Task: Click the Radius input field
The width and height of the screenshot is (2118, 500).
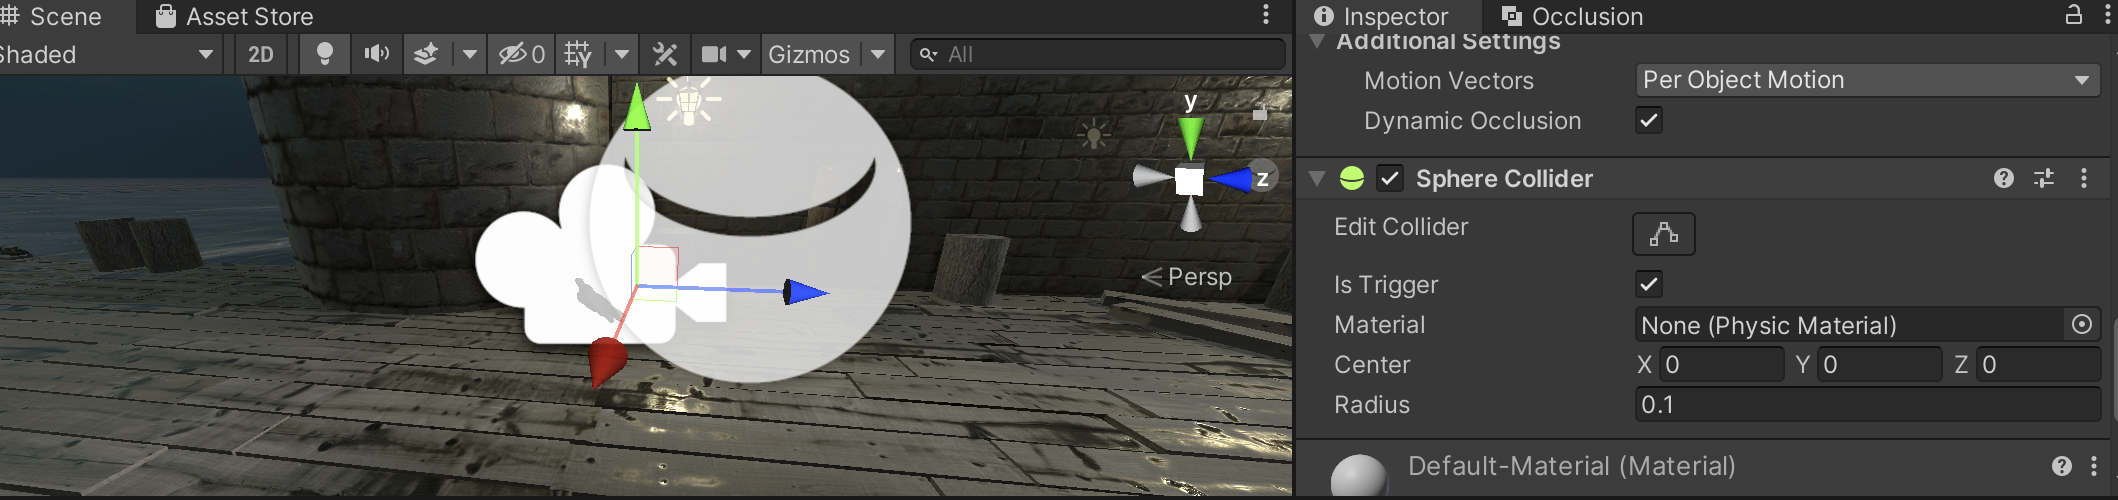Action: tap(1868, 405)
